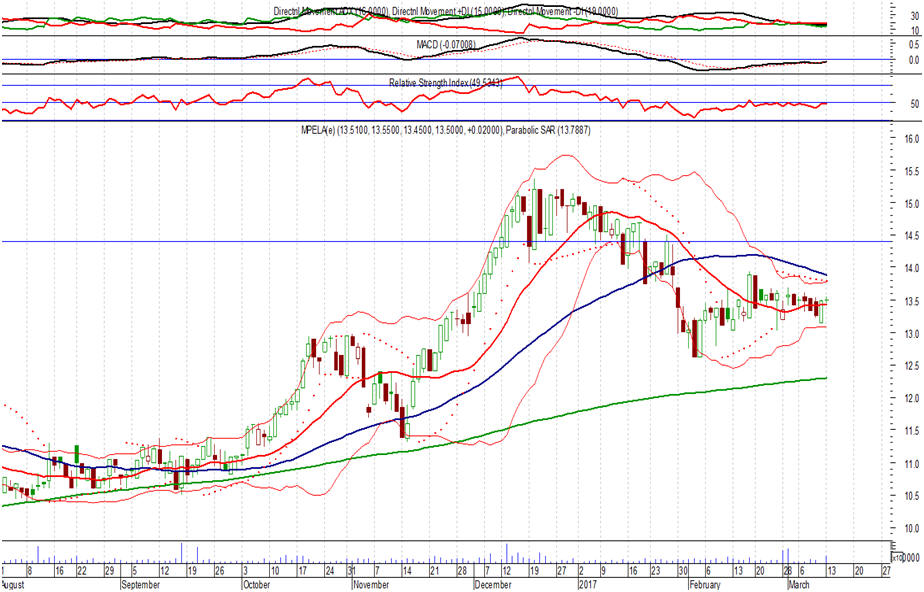Click the 11.5 price axis value
Image resolution: width=924 pixels, height=592 pixels.
coord(912,431)
